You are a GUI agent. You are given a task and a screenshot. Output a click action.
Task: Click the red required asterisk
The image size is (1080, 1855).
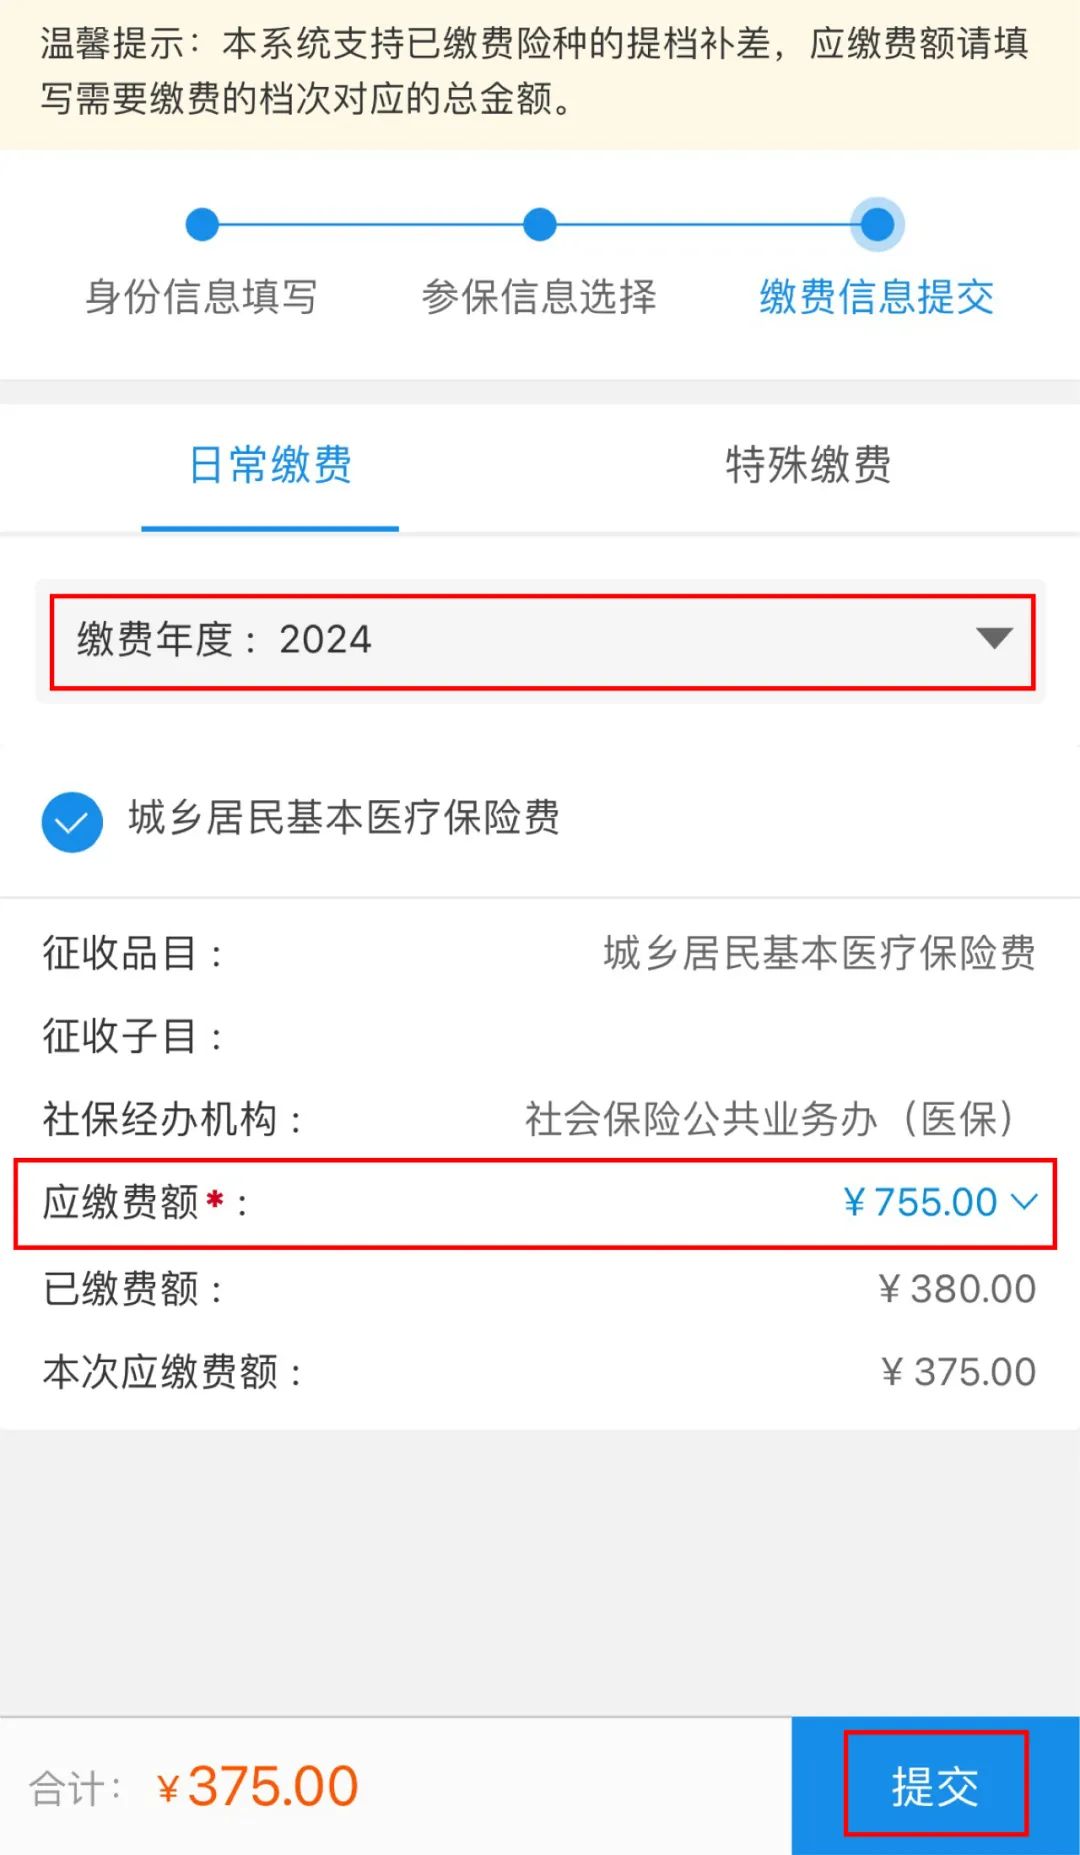tap(214, 1198)
